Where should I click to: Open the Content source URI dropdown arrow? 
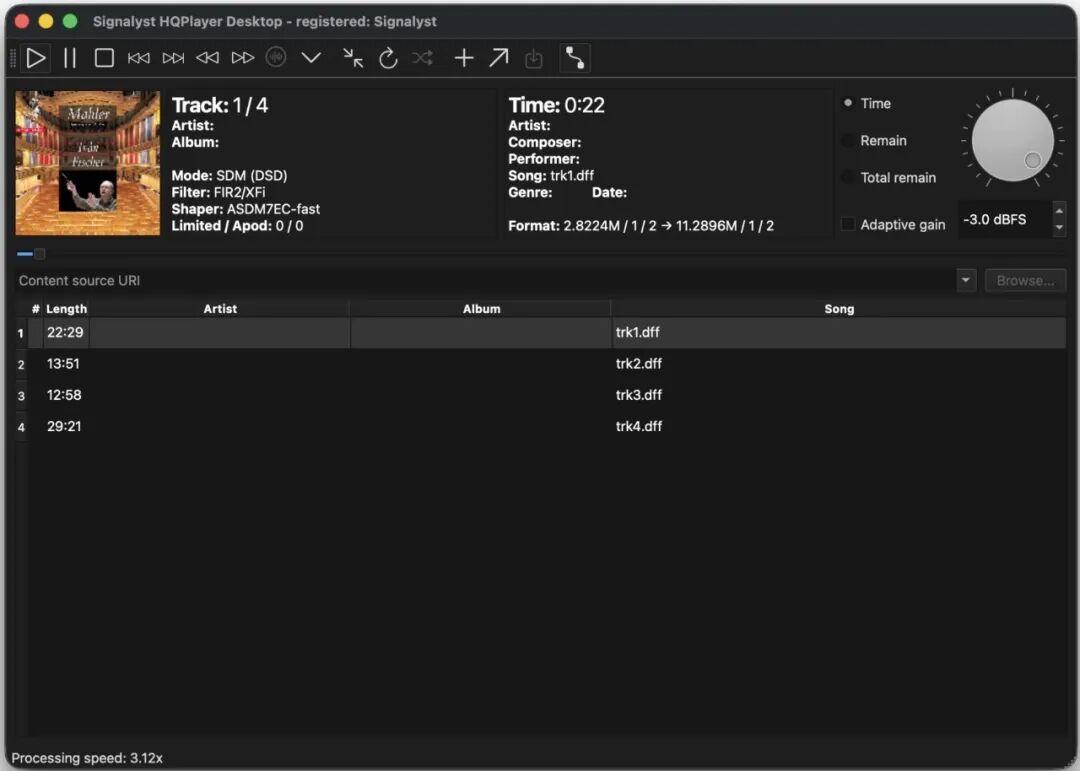tap(966, 280)
